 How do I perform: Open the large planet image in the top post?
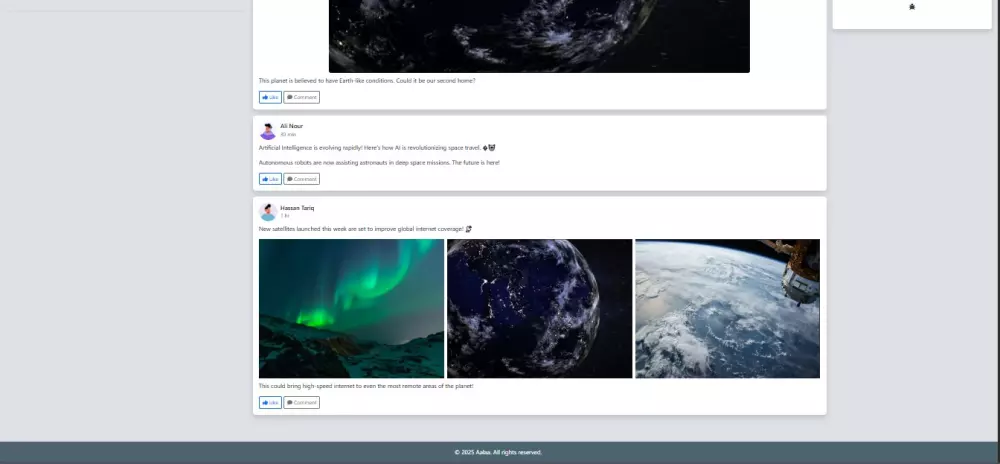click(x=540, y=36)
